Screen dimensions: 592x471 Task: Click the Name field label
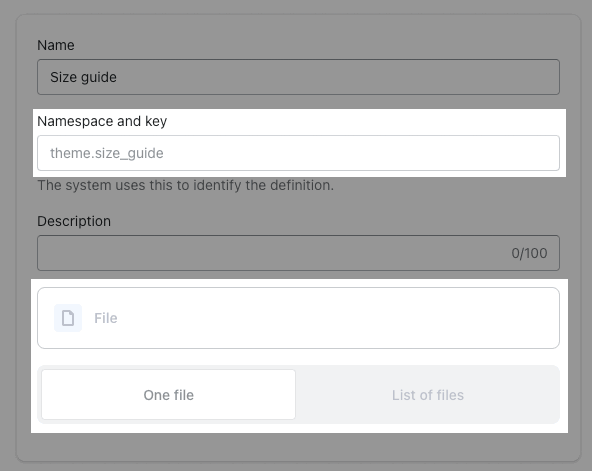(56, 45)
